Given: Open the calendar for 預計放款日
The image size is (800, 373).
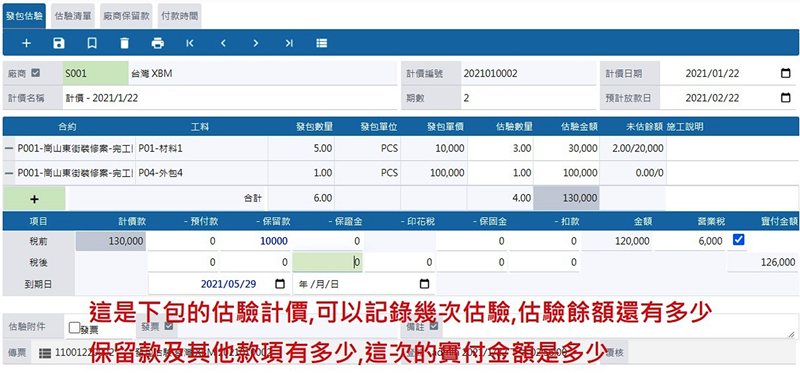Looking at the screenshot, I should 786,97.
